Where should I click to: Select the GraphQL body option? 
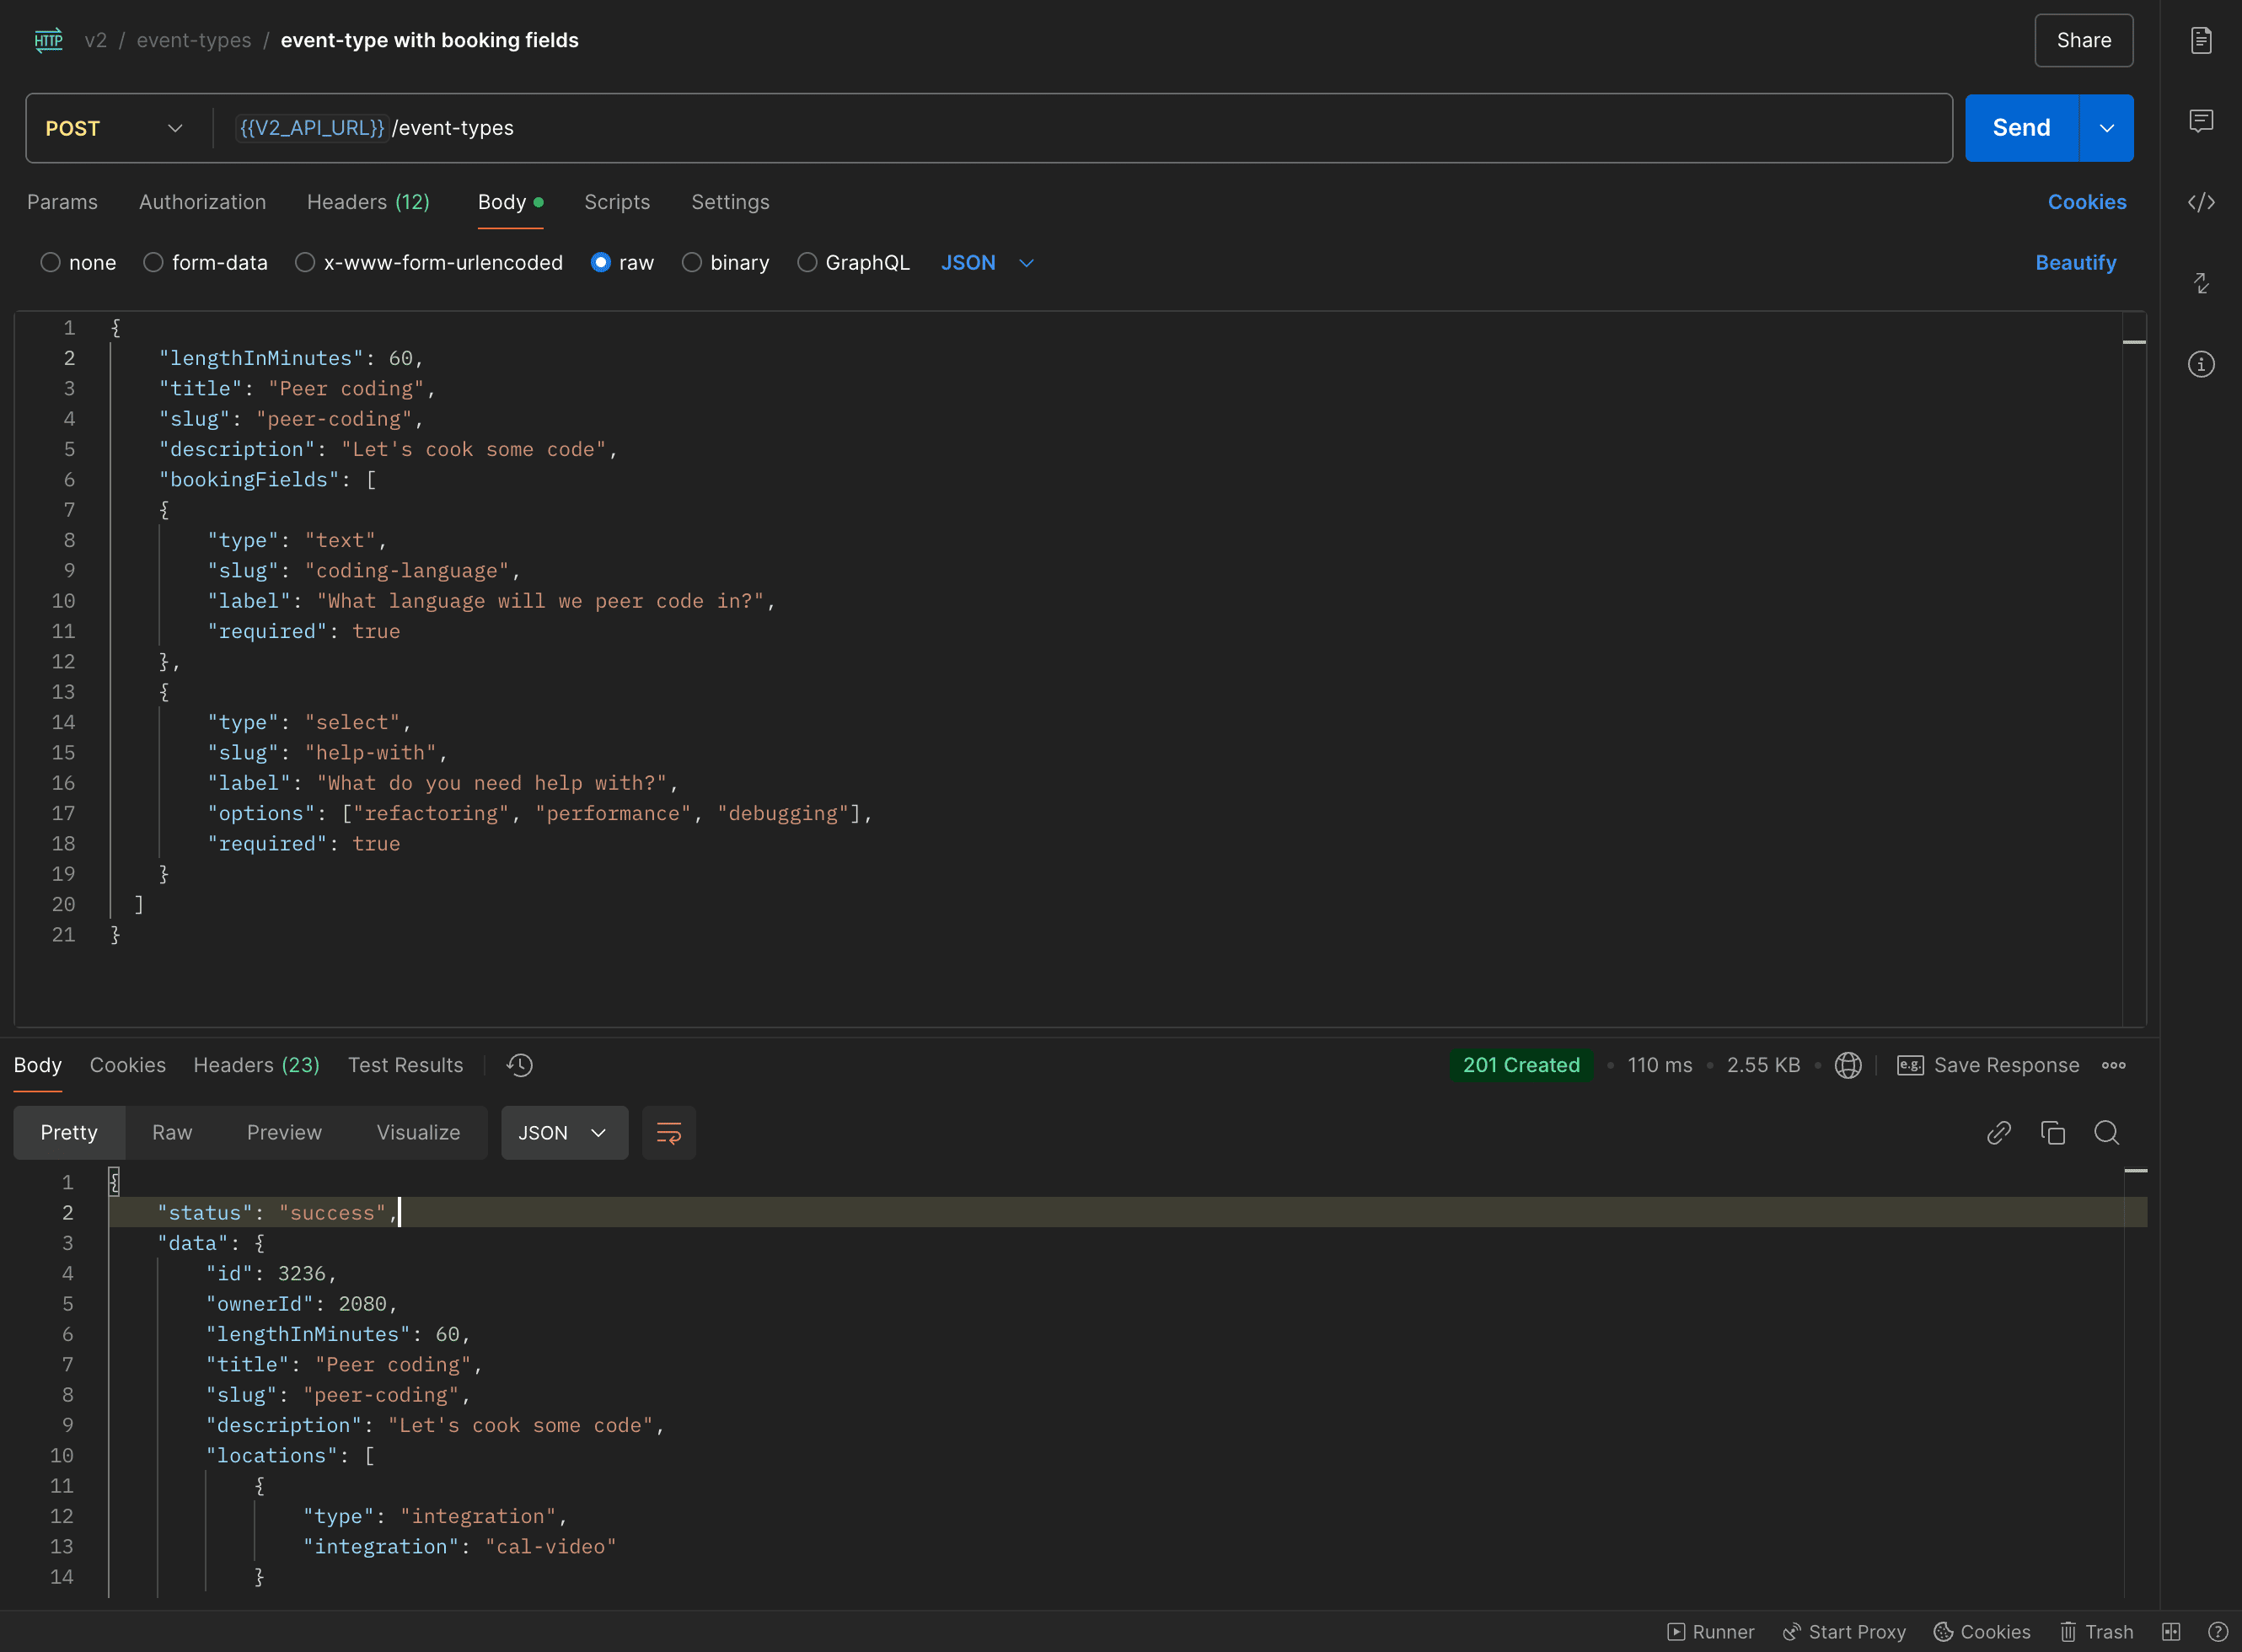(x=807, y=262)
